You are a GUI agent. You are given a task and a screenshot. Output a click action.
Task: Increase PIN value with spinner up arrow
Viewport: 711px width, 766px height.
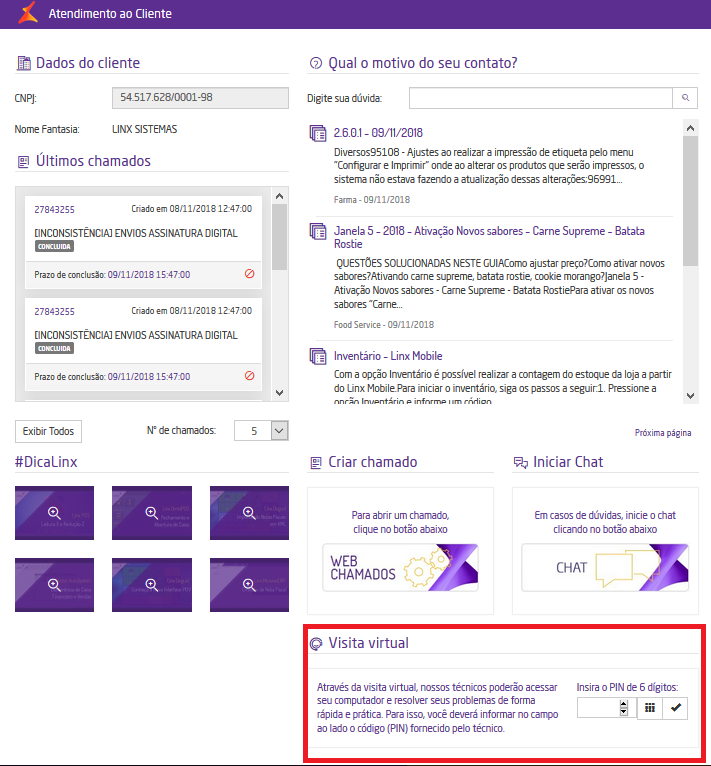624,703
